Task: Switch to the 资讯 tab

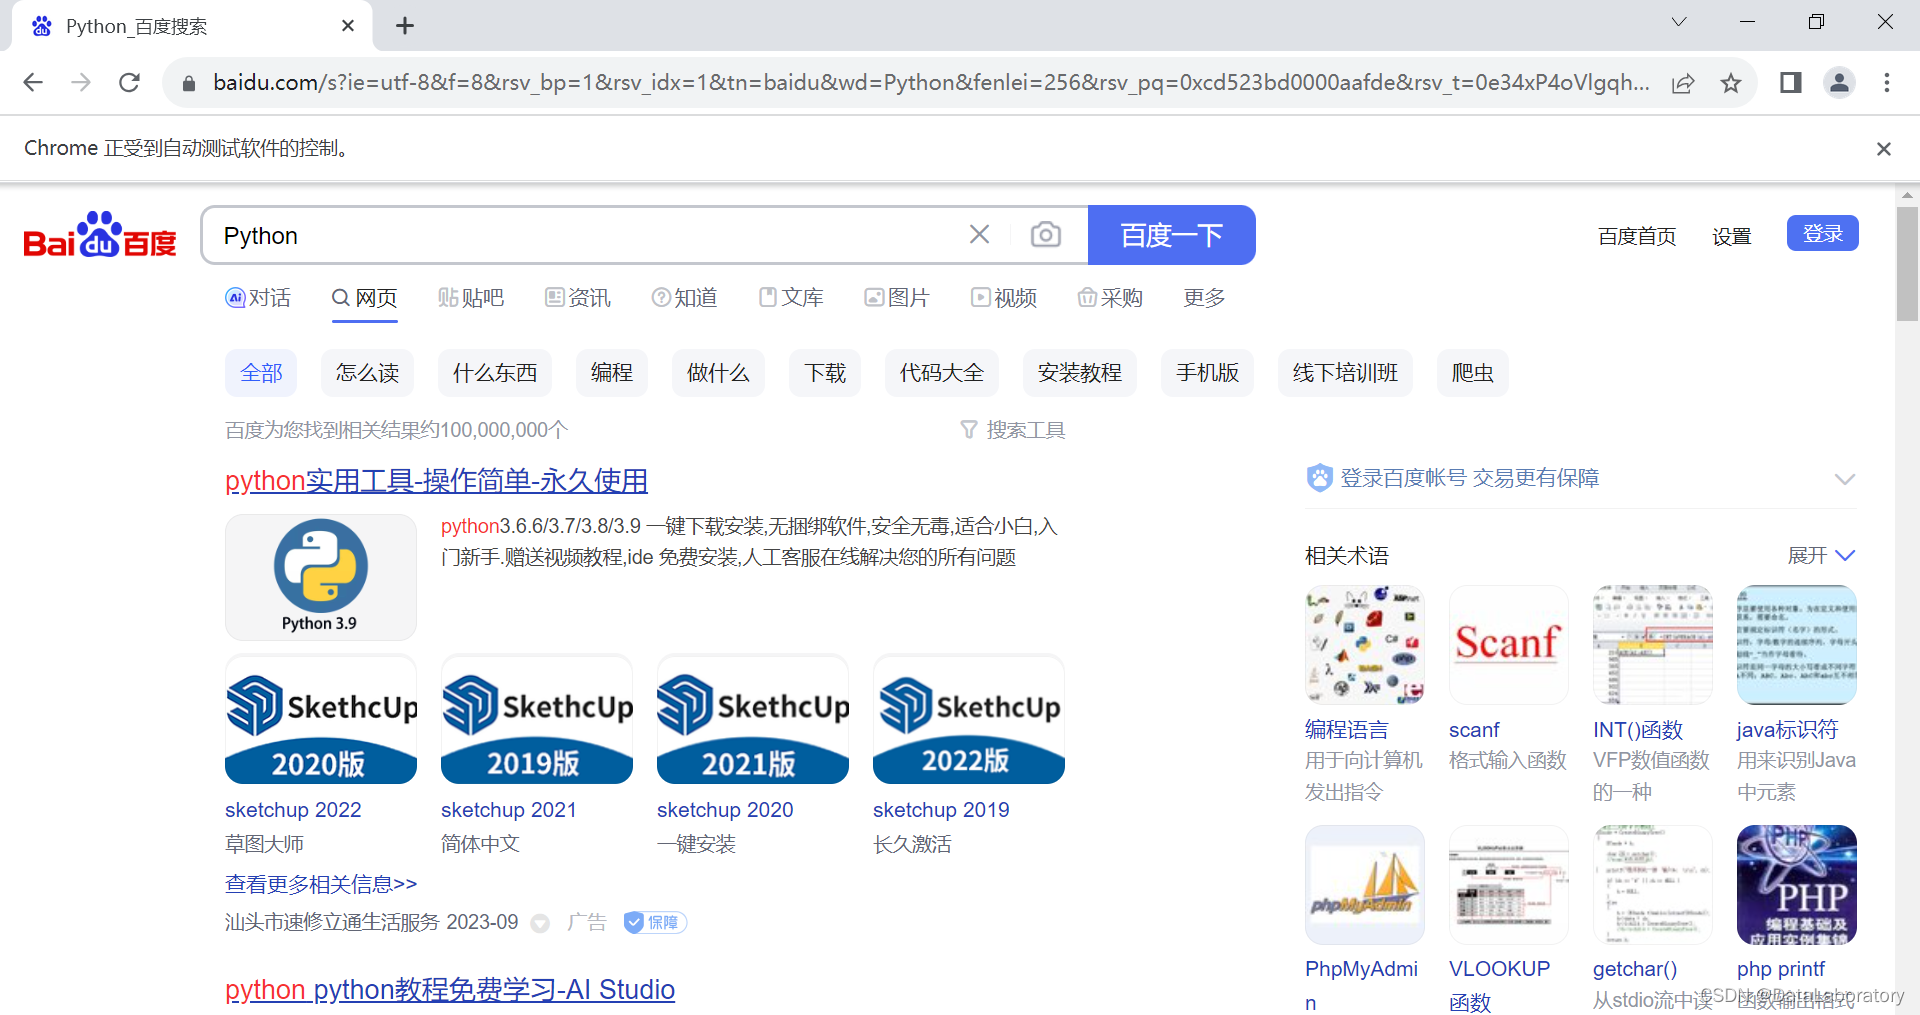Action: (578, 298)
